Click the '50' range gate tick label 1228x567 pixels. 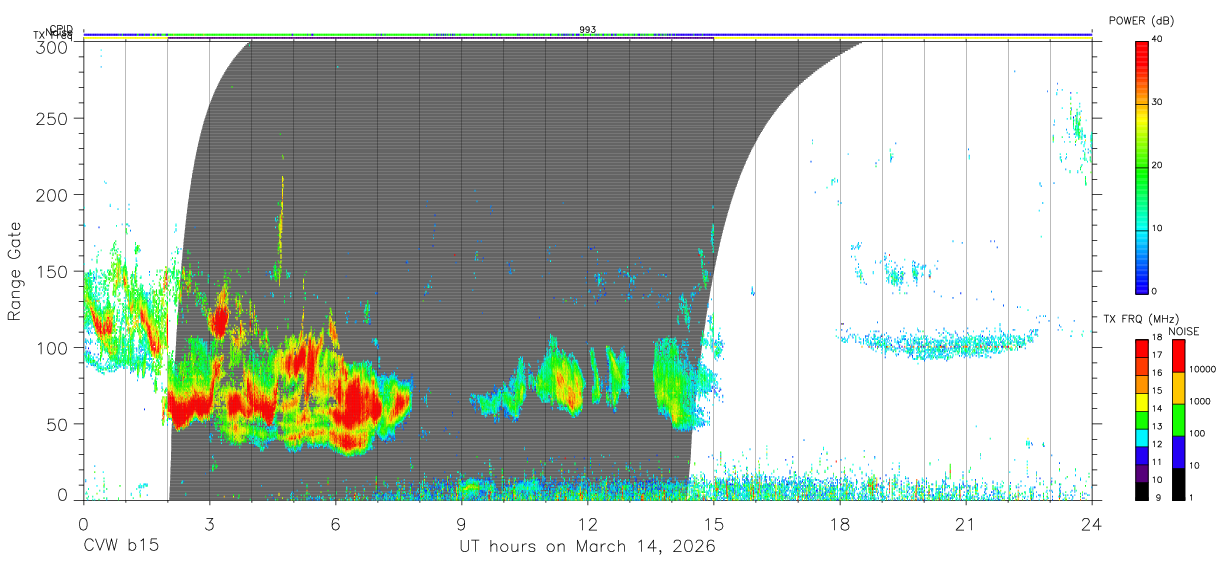pyautogui.click(x=56, y=424)
